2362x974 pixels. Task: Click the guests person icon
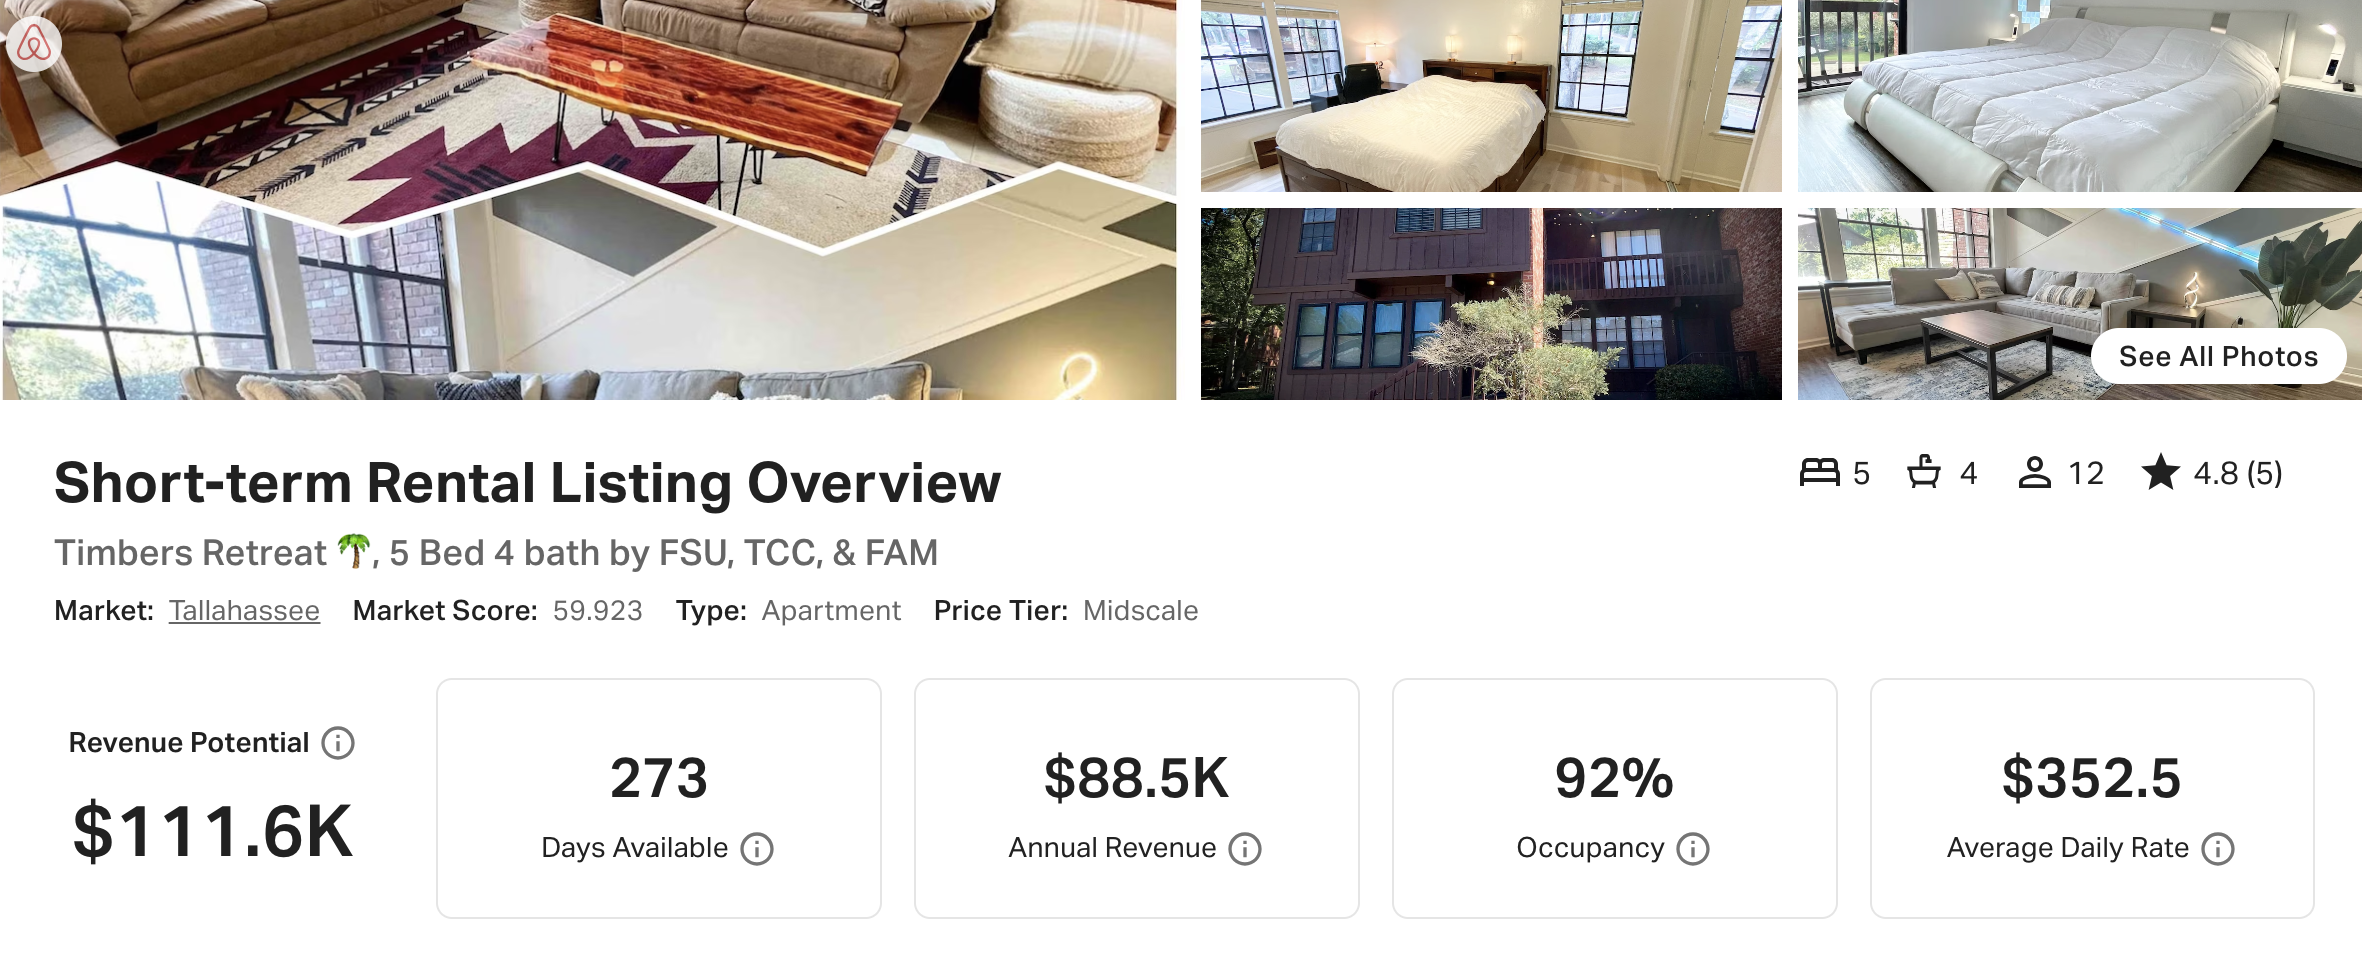tap(2035, 472)
